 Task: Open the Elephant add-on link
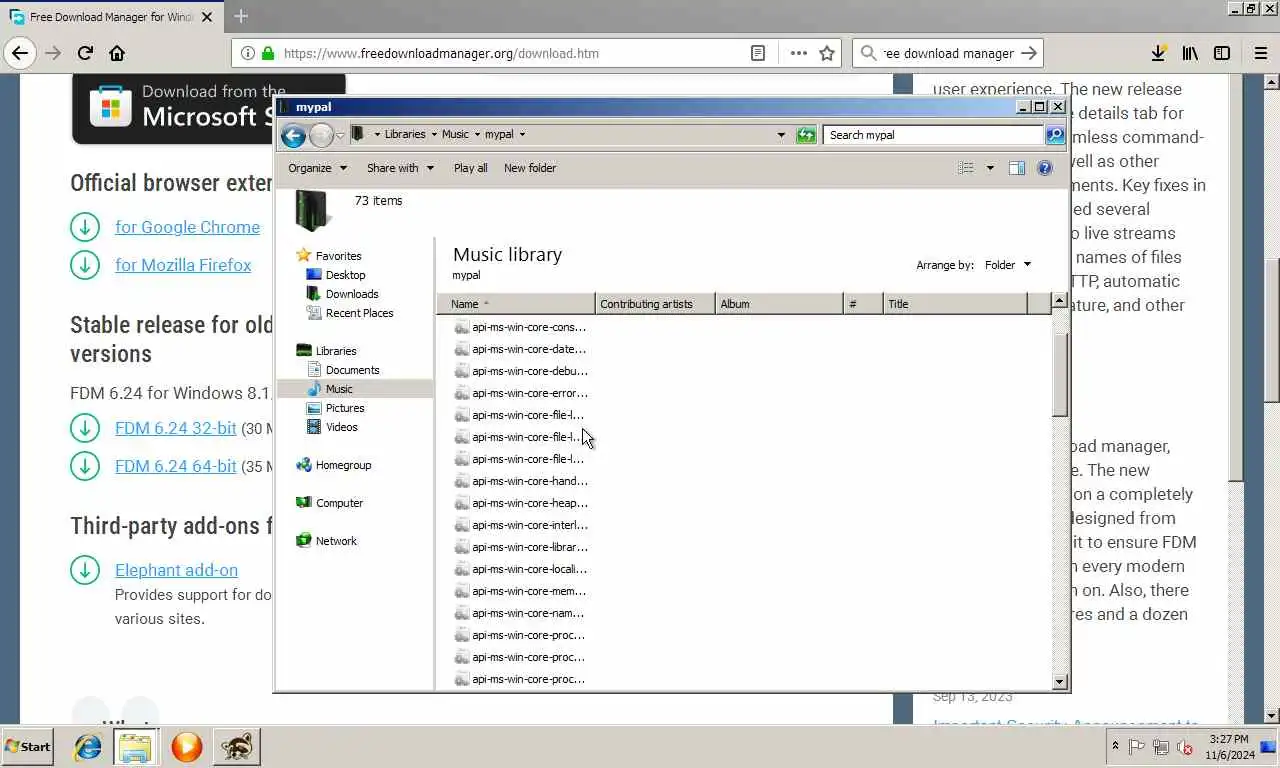(x=176, y=570)
